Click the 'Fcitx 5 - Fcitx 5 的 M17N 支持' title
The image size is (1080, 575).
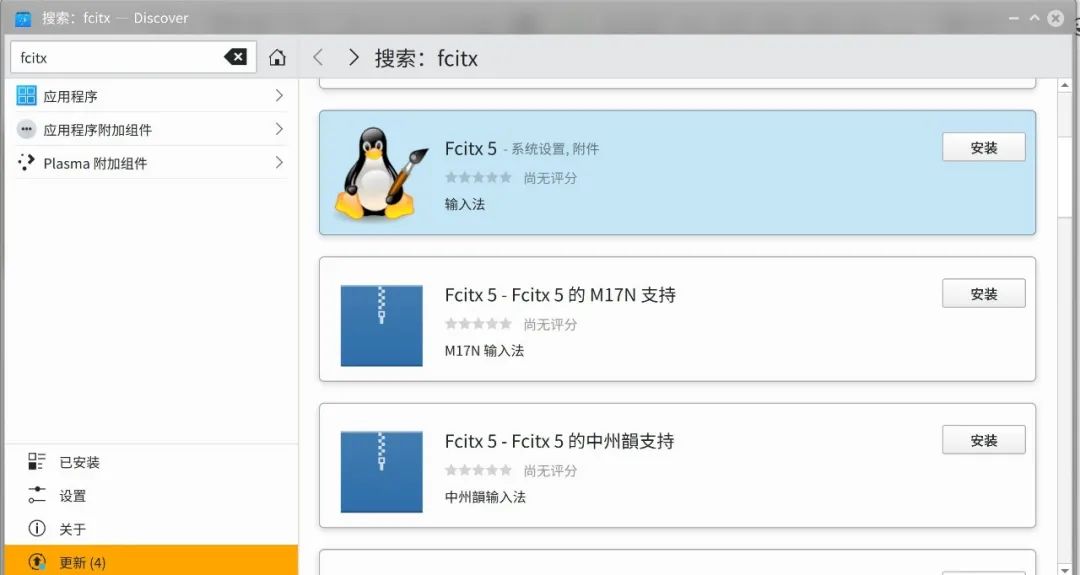[560, 295]
